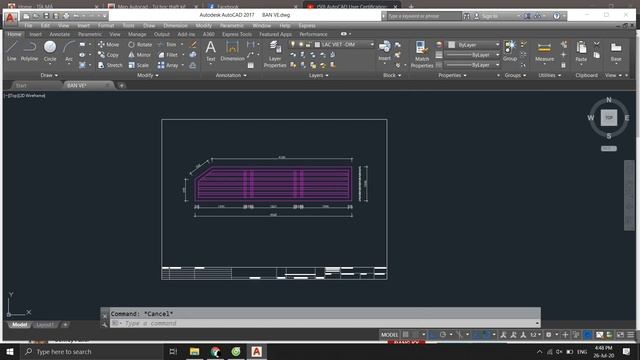Click the Stretch tool
Viewport: 640px width, 360px height.
click(x=110, y=65)
